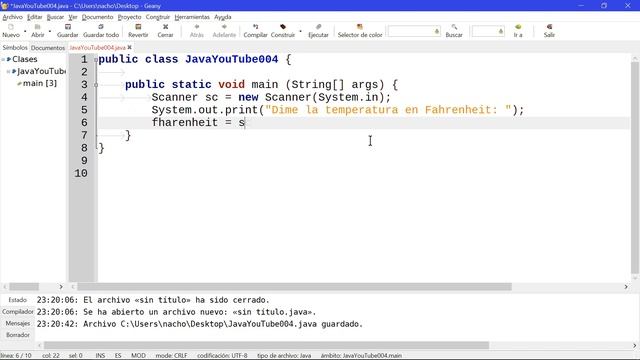Click the sidebar scroll right arrow
Viewport: 640px width, 360px height.
tap(61, 287)
